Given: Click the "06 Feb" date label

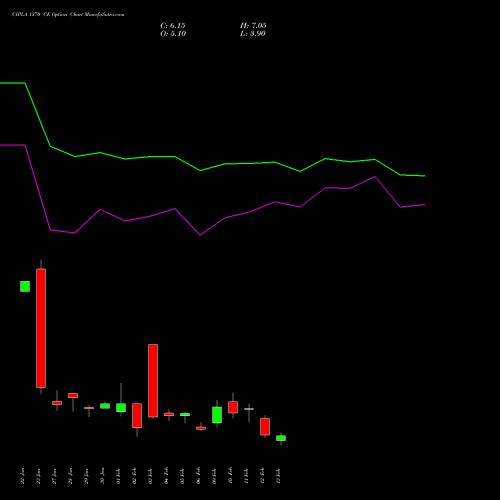Looking at the screenshot, I should 198,476.
